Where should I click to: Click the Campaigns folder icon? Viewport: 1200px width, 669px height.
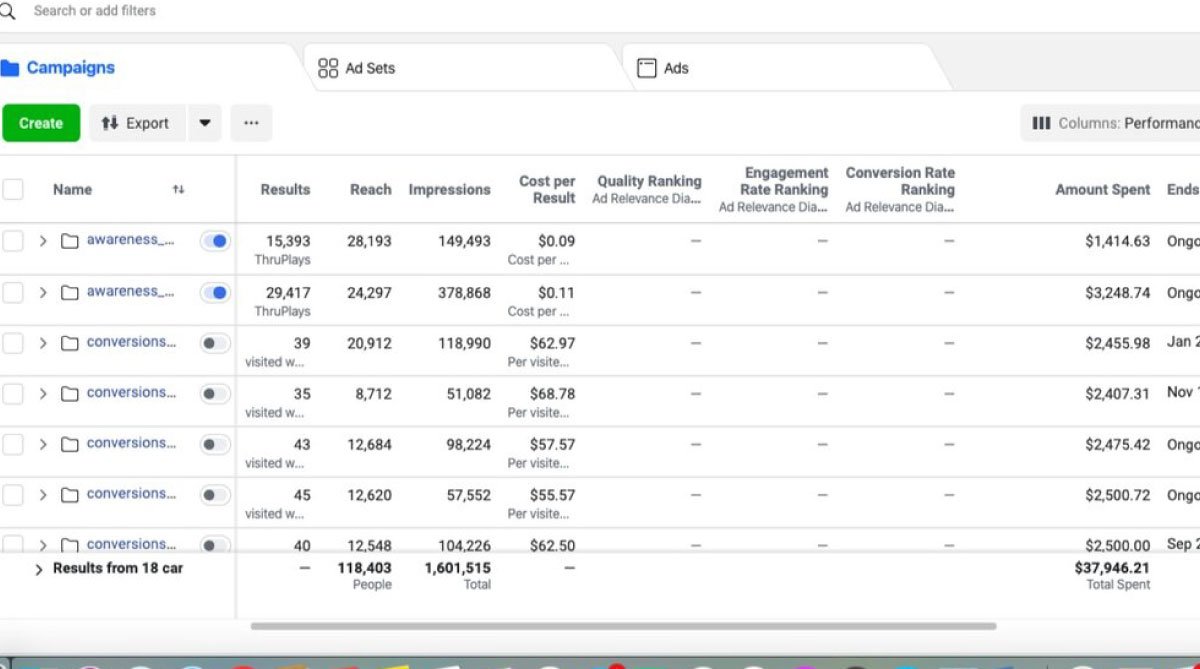tap(10, 68)
